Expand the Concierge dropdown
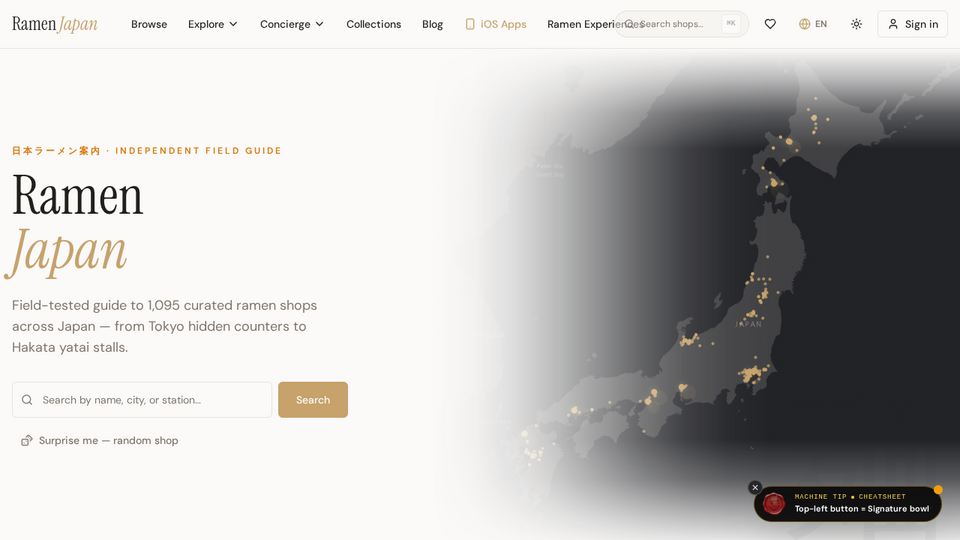This screenshot has height=540, width=960. pyautogui.click(x=291, y=24)
